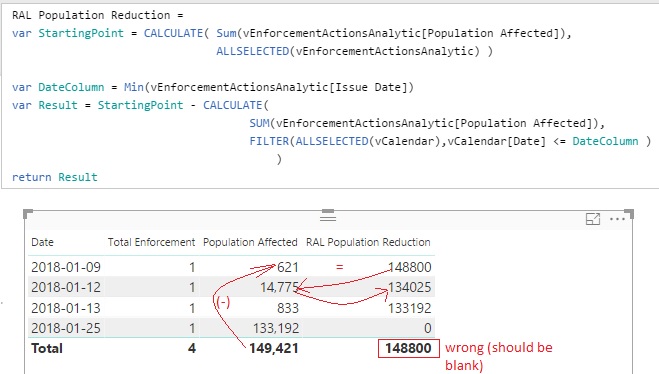The image size is (659, 374).
Task: Select the 2018-01-09 date cell
Action: [66, 267]
